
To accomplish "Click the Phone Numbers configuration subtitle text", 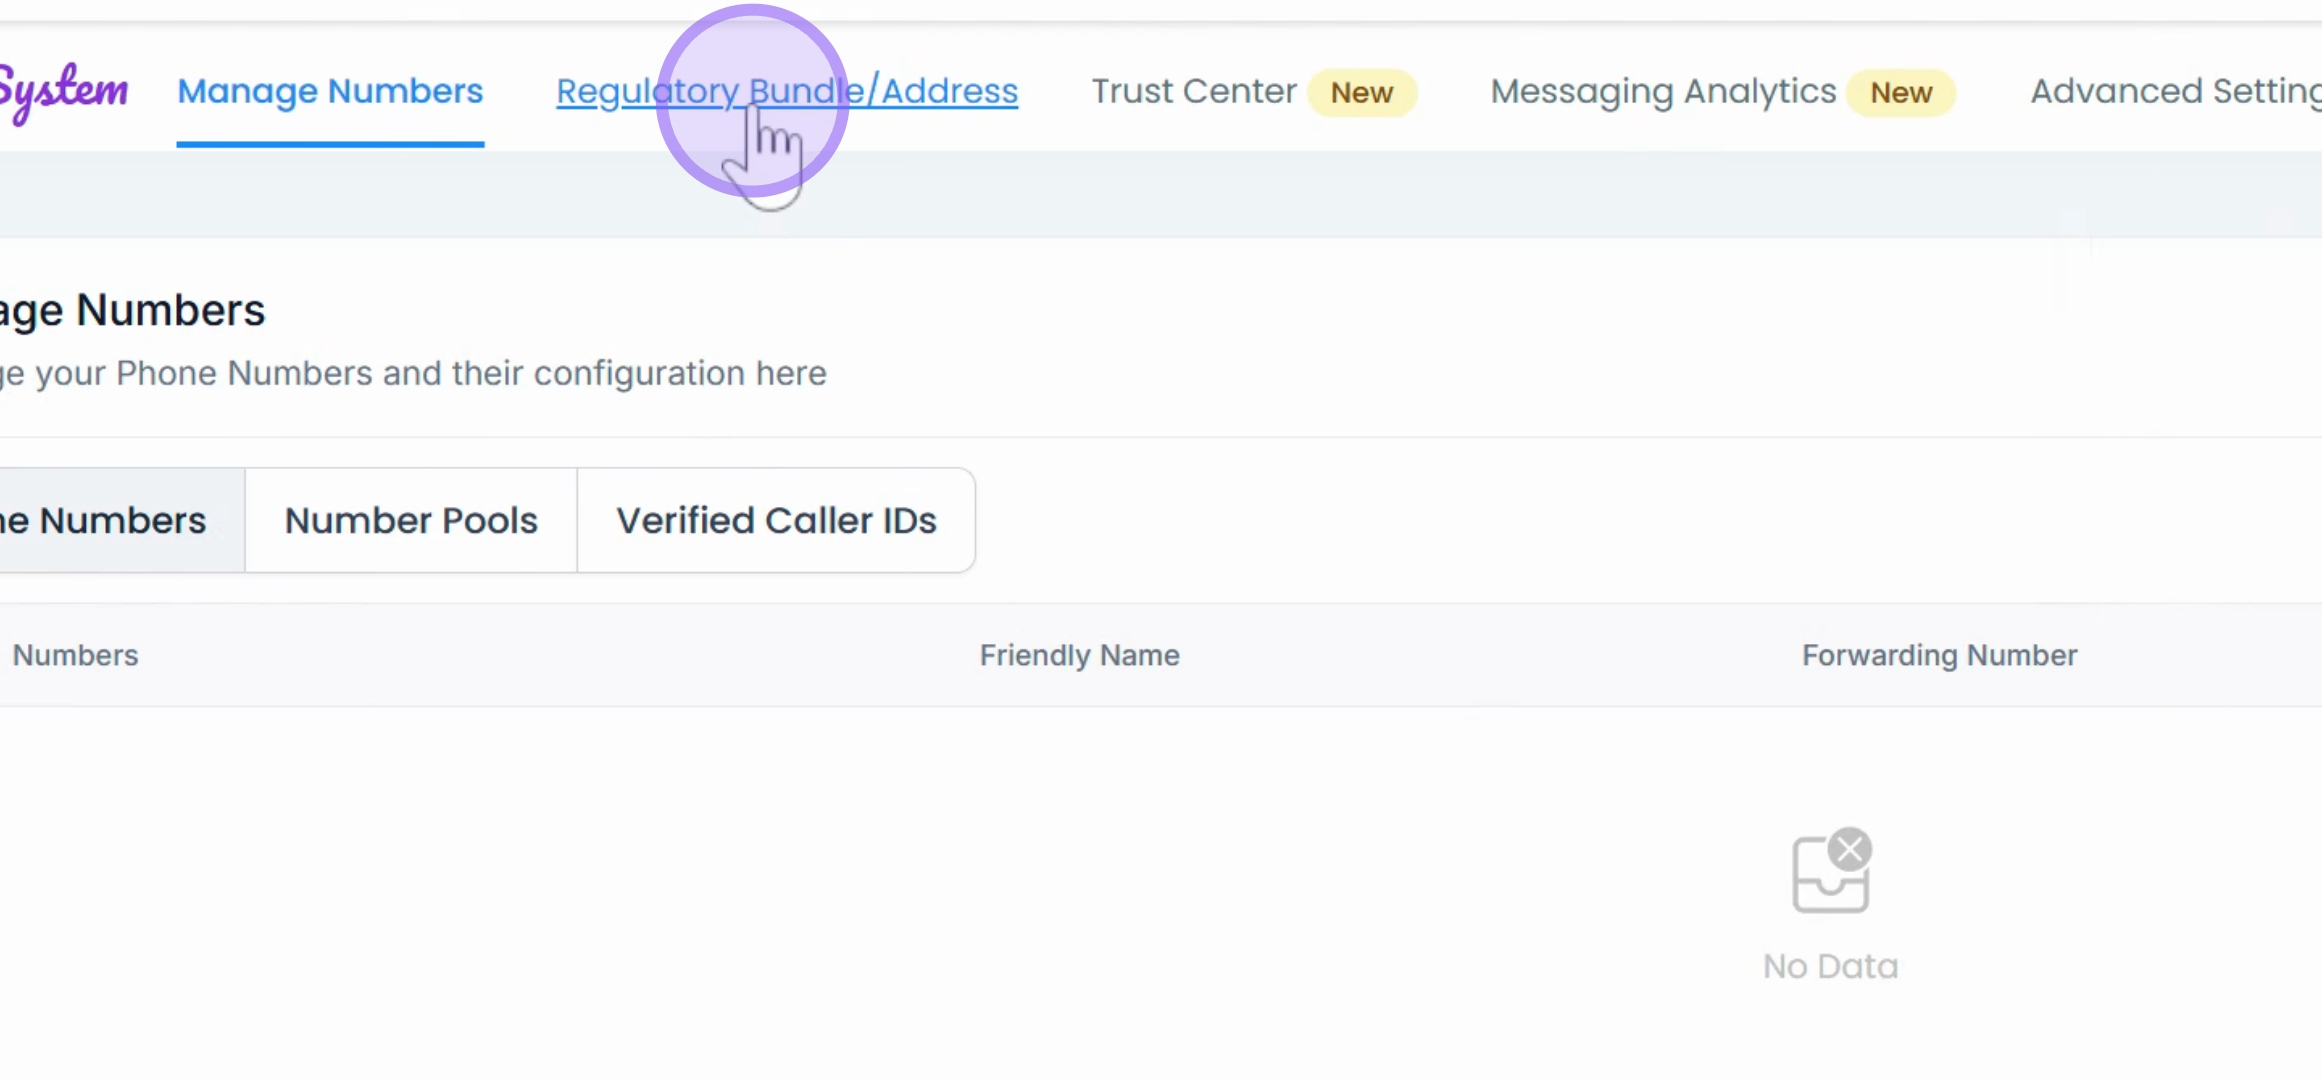I will pyautogui.click(x=413, y=373).
